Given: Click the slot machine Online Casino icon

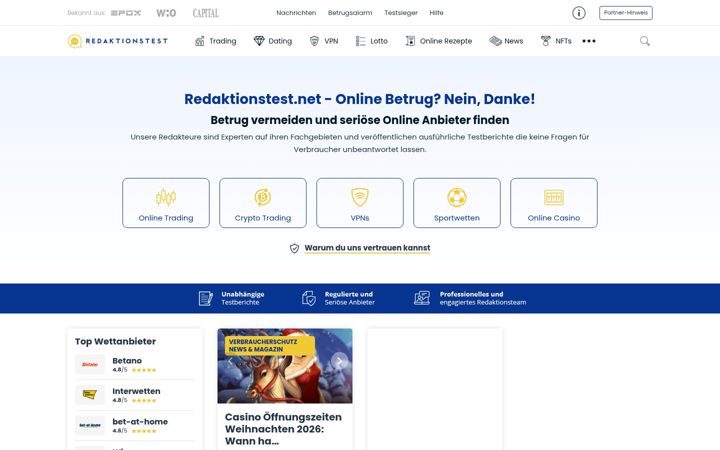Looking at the screenshot, I should coord(554,197).
